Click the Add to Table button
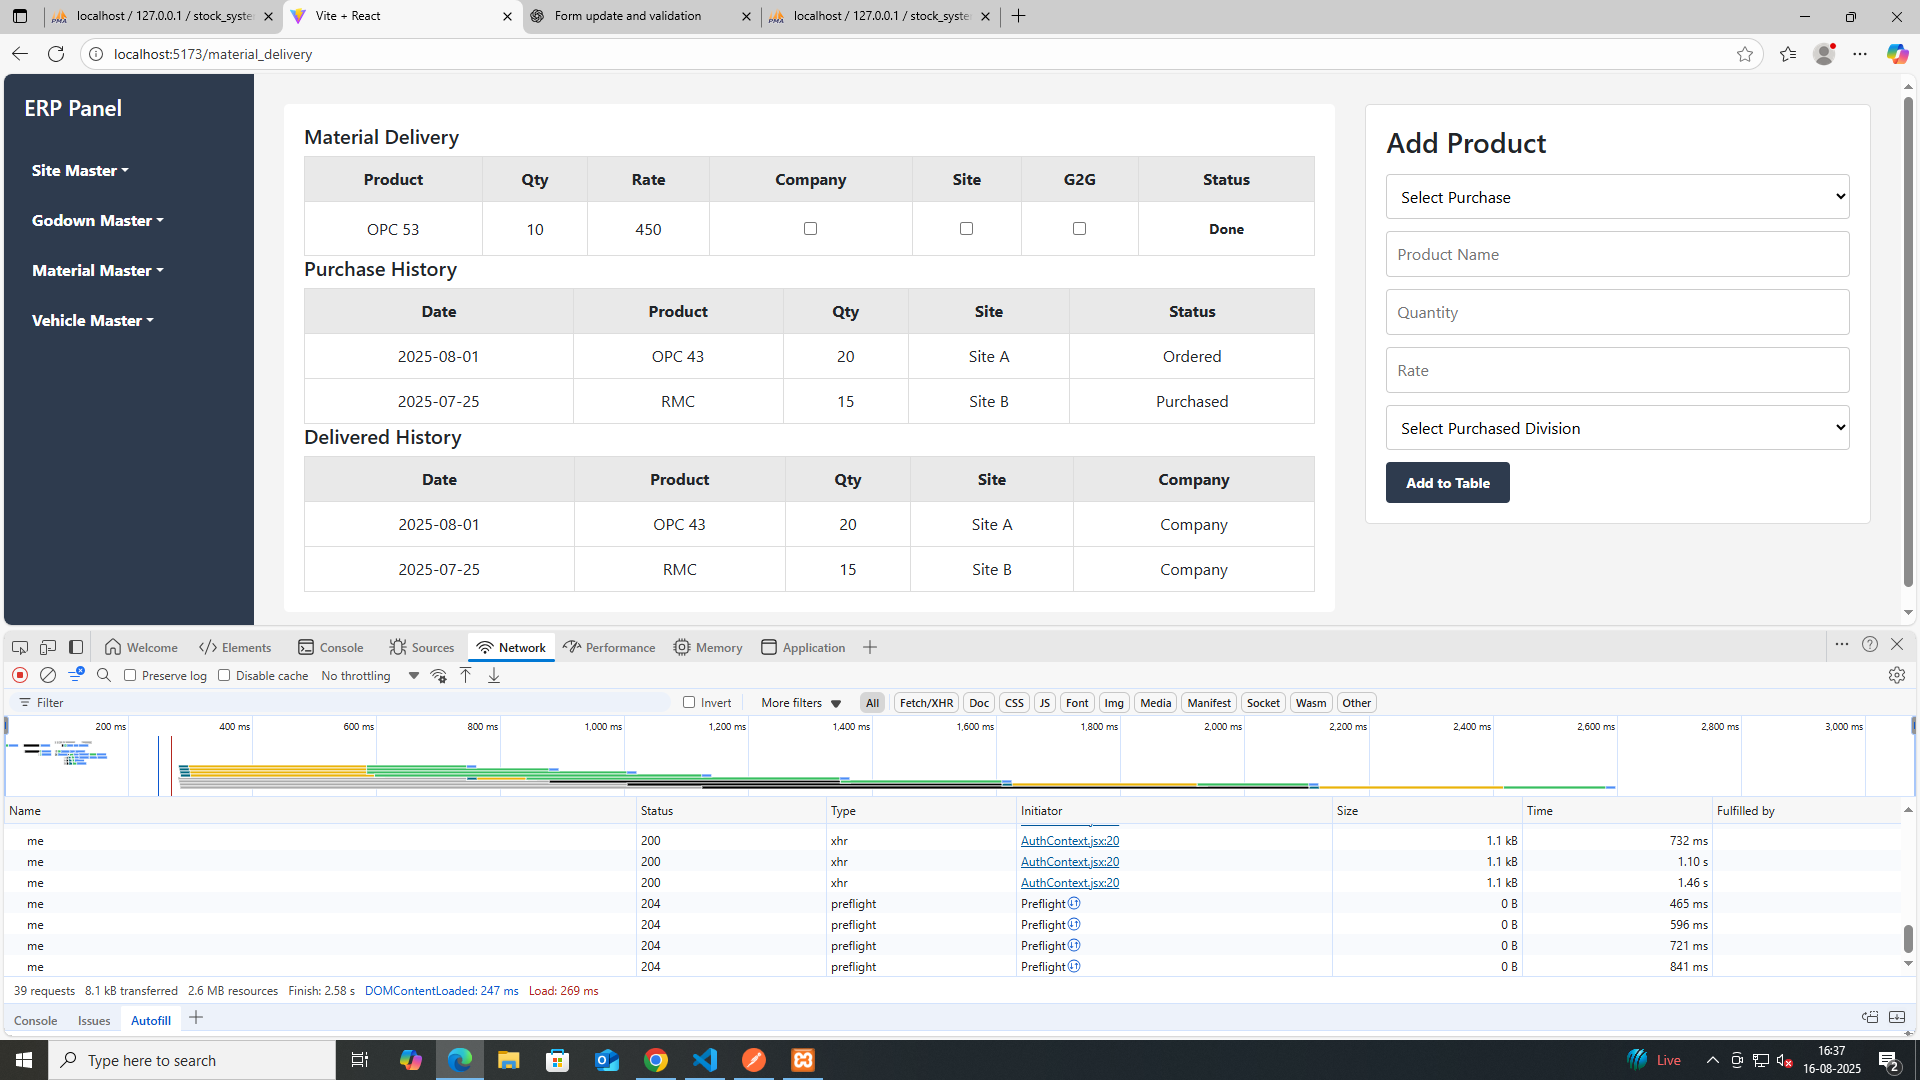 click(1447, 483)
